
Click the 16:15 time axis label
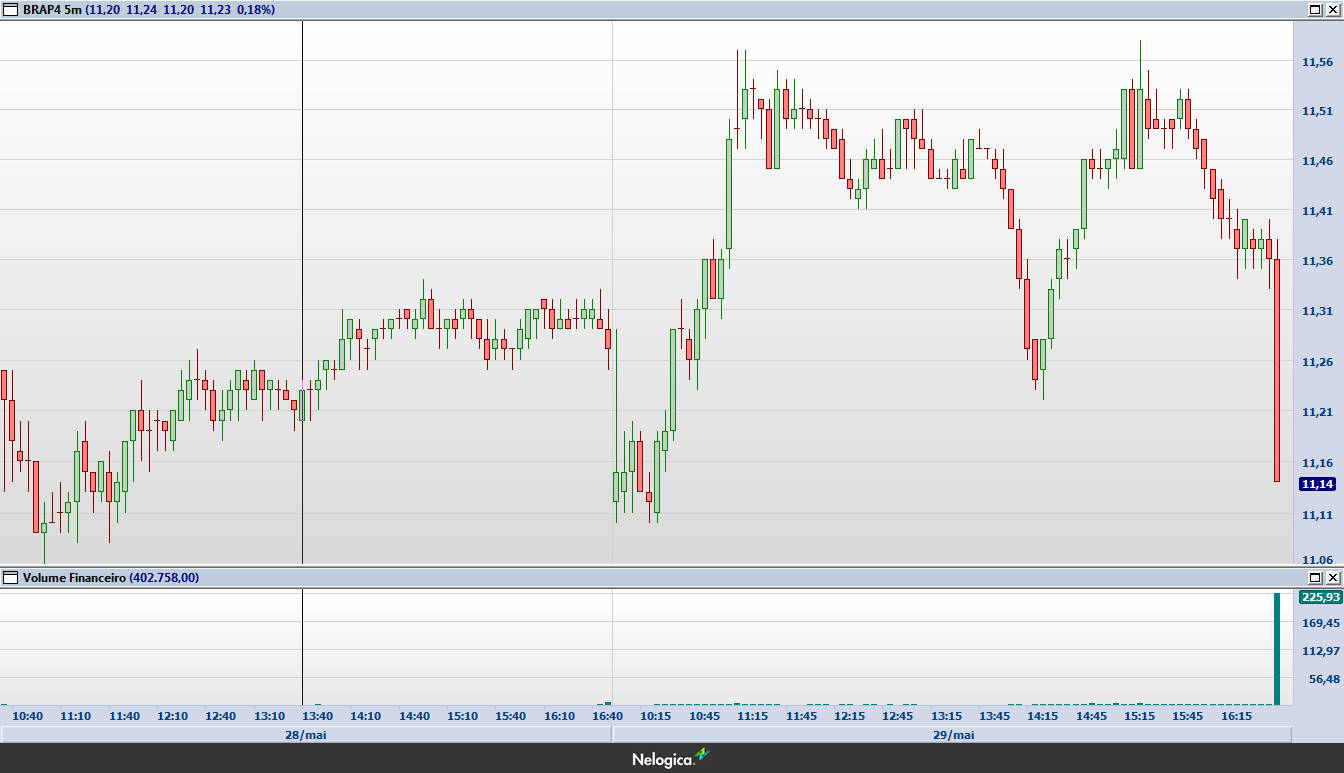[x=1237, y=716]
